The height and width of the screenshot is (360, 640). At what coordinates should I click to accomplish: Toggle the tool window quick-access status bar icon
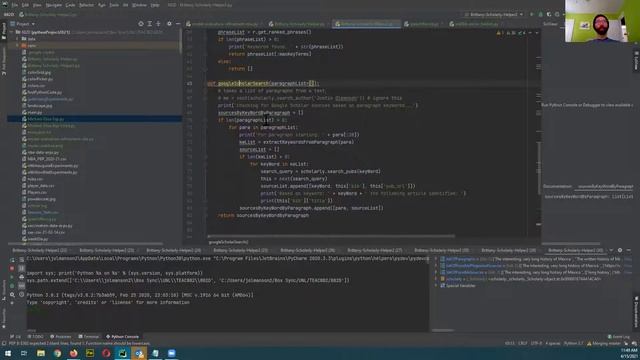pyautogui.click(x=4, y=344)
